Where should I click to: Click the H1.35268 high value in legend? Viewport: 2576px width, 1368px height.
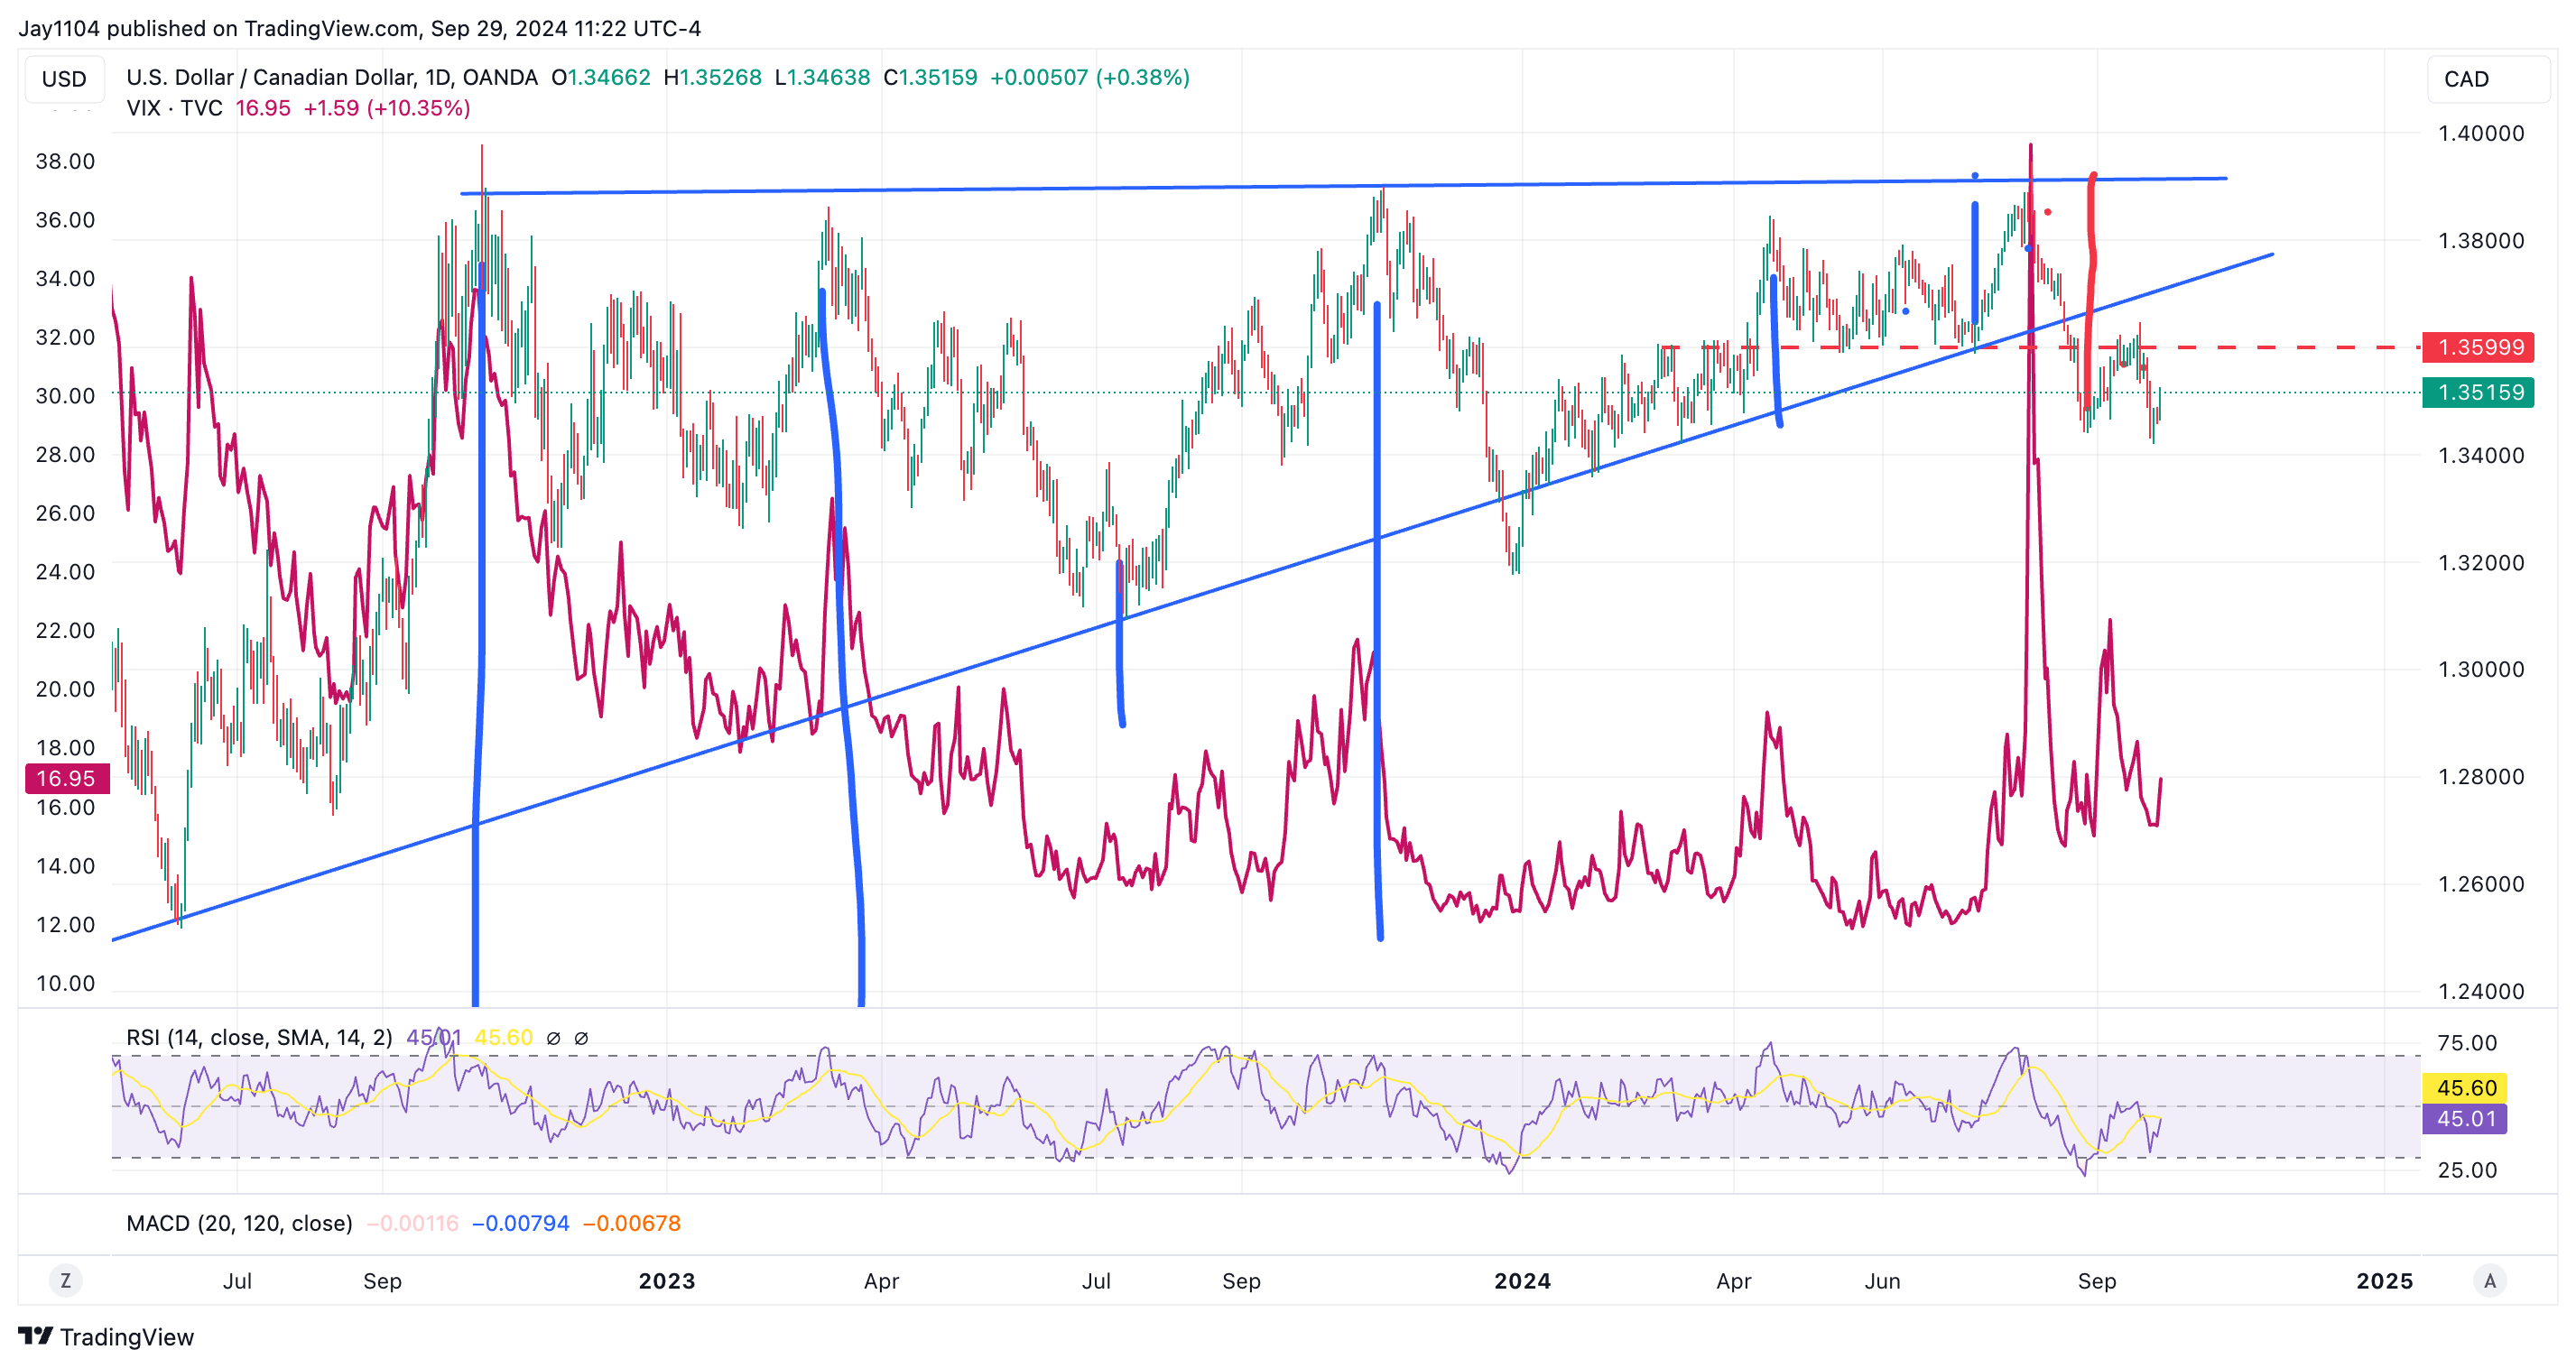[x=712, y=77]
